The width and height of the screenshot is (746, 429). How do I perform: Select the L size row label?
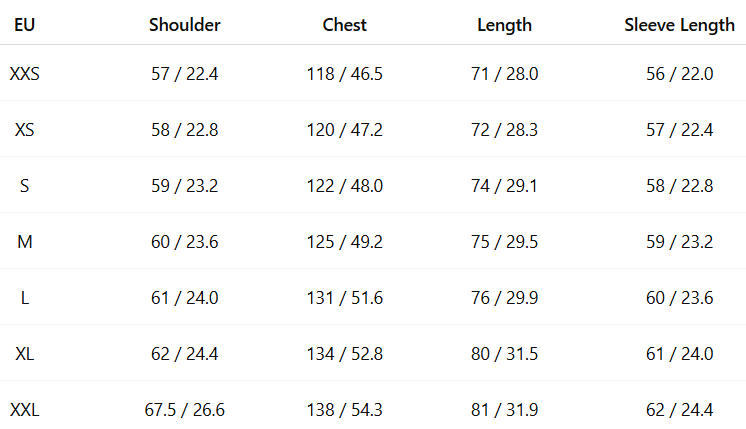click(24, 297)
